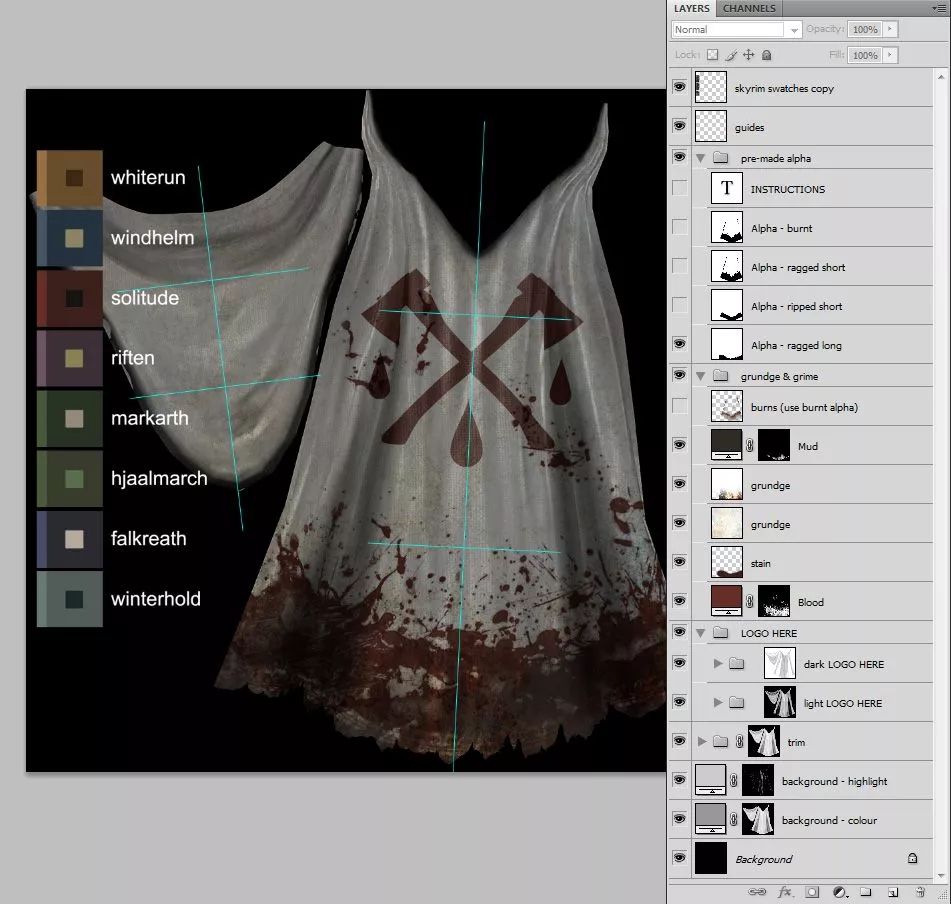Click the winterhold color swatch
951x904 pixels.
coord(70,599)
